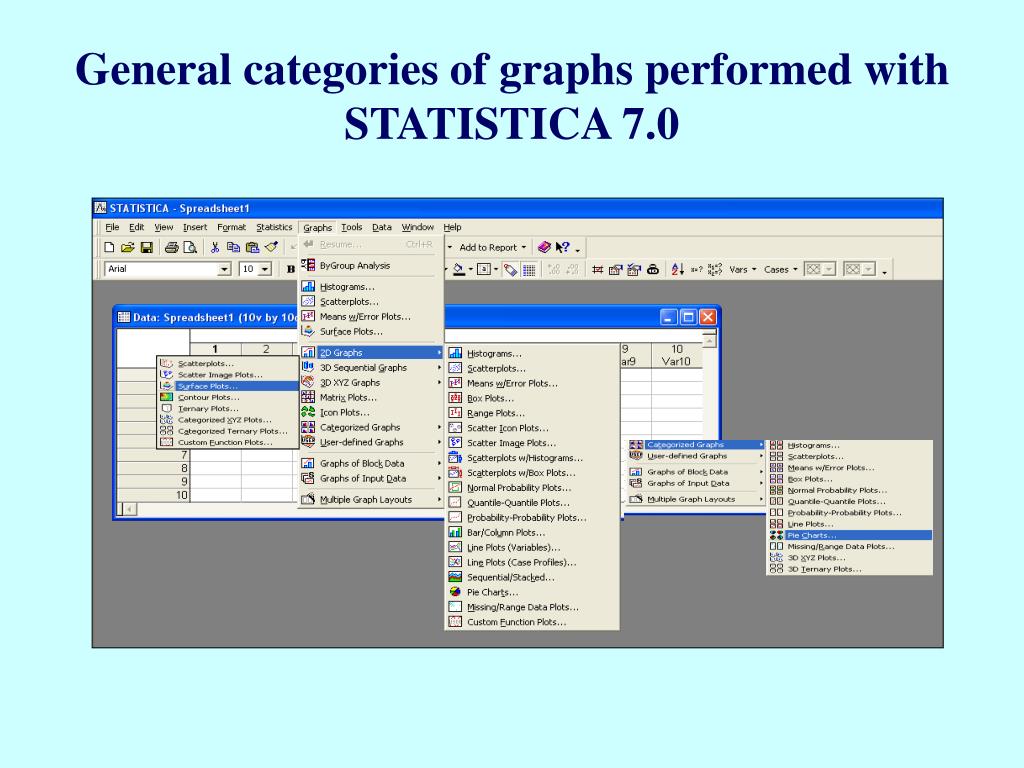Click the ByGroup Analysis menu icon
Screen dimensions: 1024x768
pos(308,265)
